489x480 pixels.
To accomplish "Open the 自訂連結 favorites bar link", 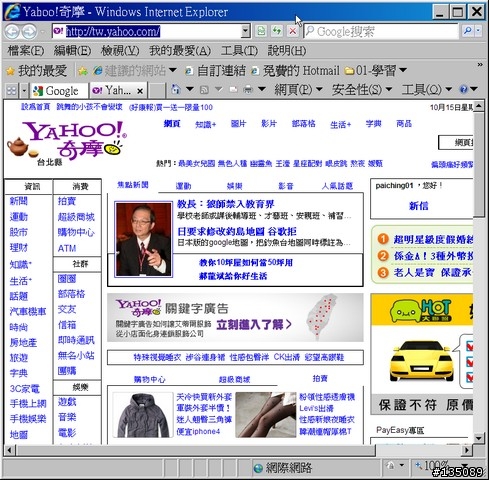I will 215,71.
